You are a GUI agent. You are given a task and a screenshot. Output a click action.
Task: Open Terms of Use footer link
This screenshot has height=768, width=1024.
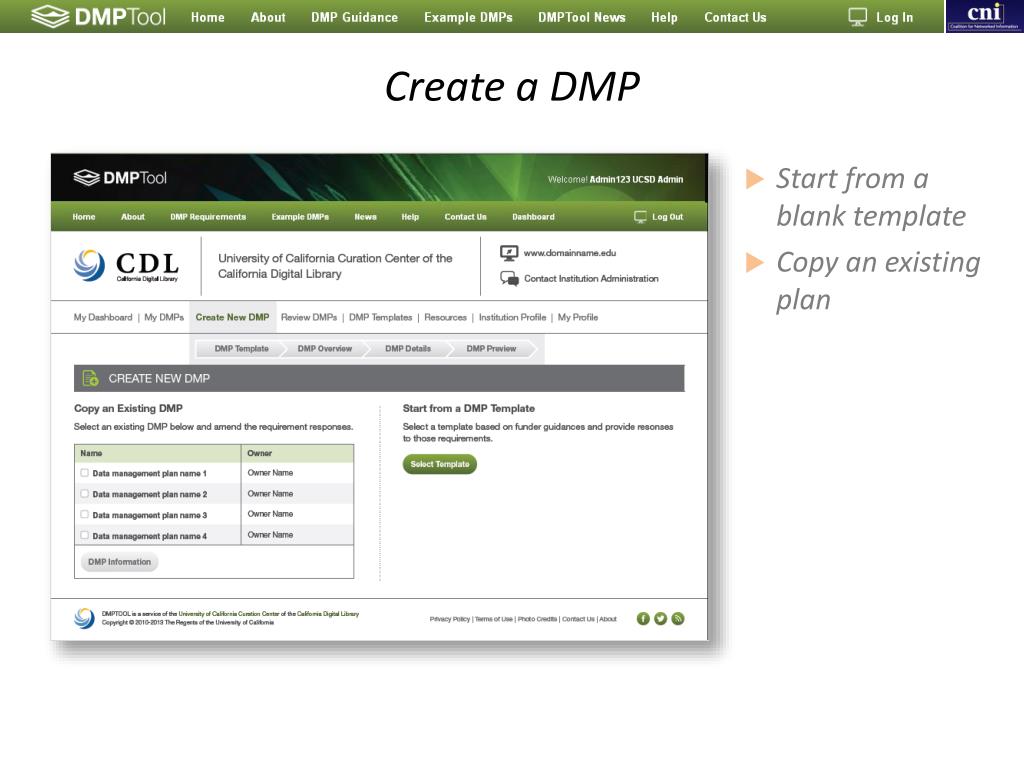click(493, 619)
